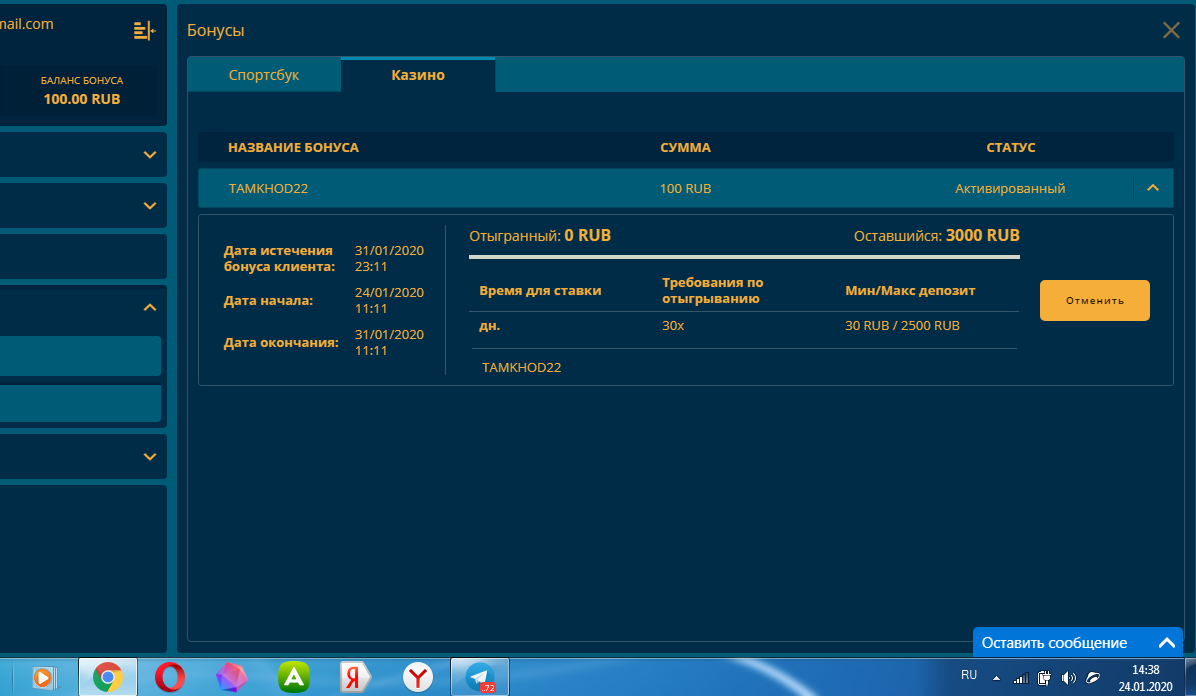Viewport: 1196px width, 696px height.
Task: Select the Казино tab
Action: (x=418, y=75)
